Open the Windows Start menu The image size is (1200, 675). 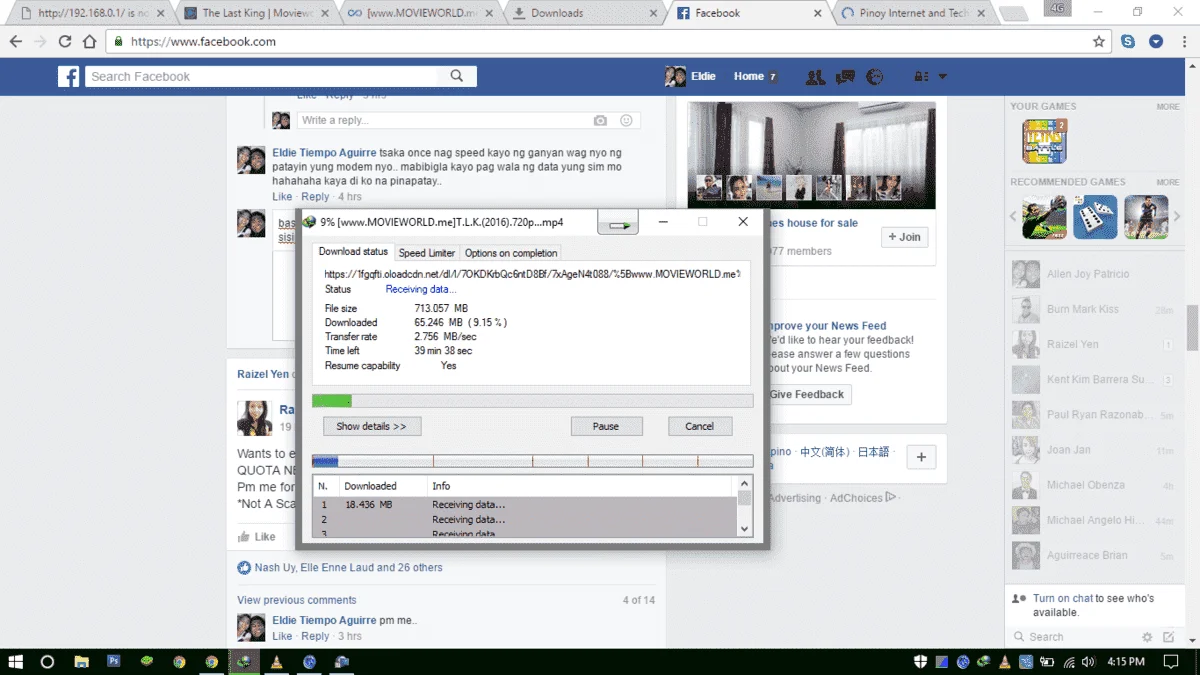tap(16, 662)
